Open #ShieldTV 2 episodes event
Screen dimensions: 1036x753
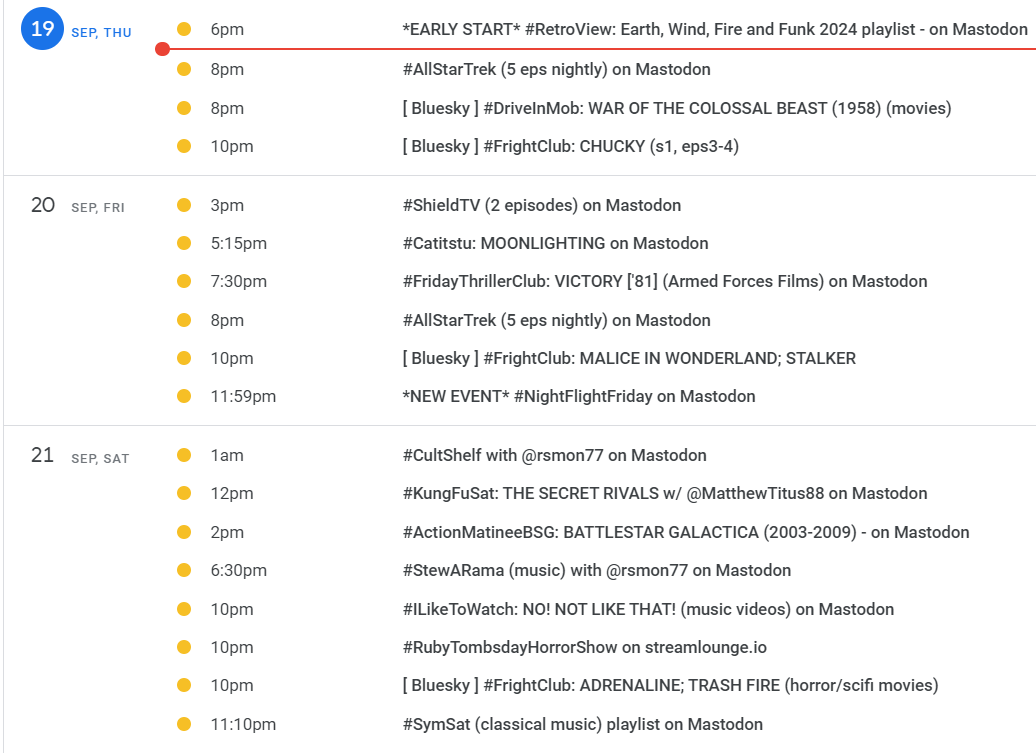(x=542, y=205)
